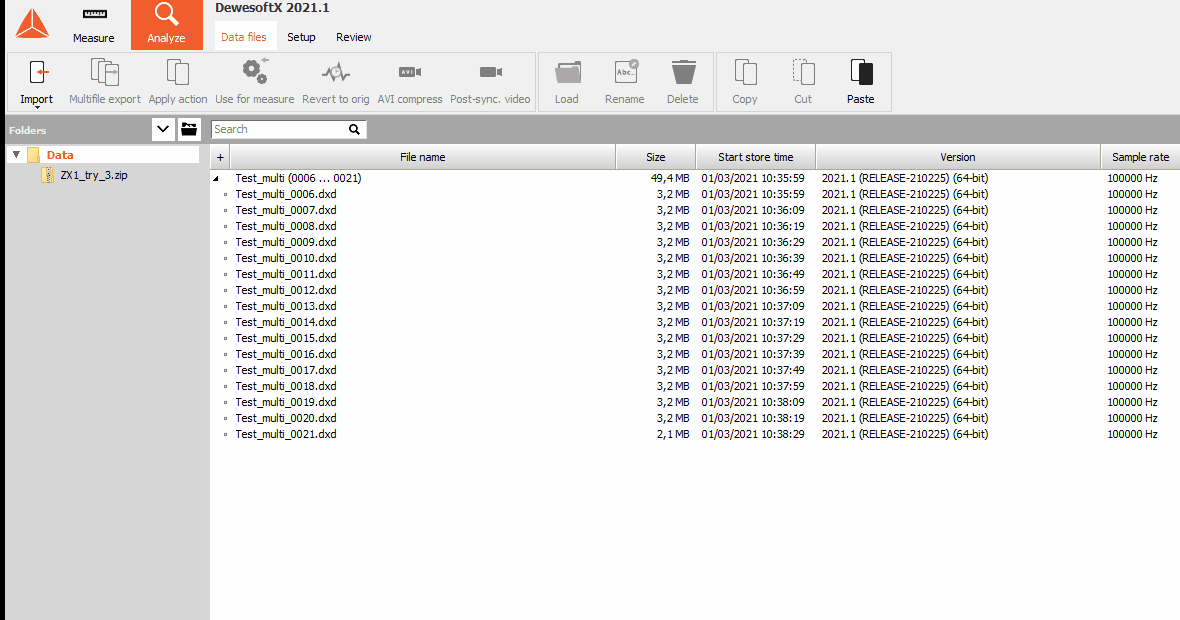
Task: Select file Test_multi_0007.dxd
Action: (286, 210)
